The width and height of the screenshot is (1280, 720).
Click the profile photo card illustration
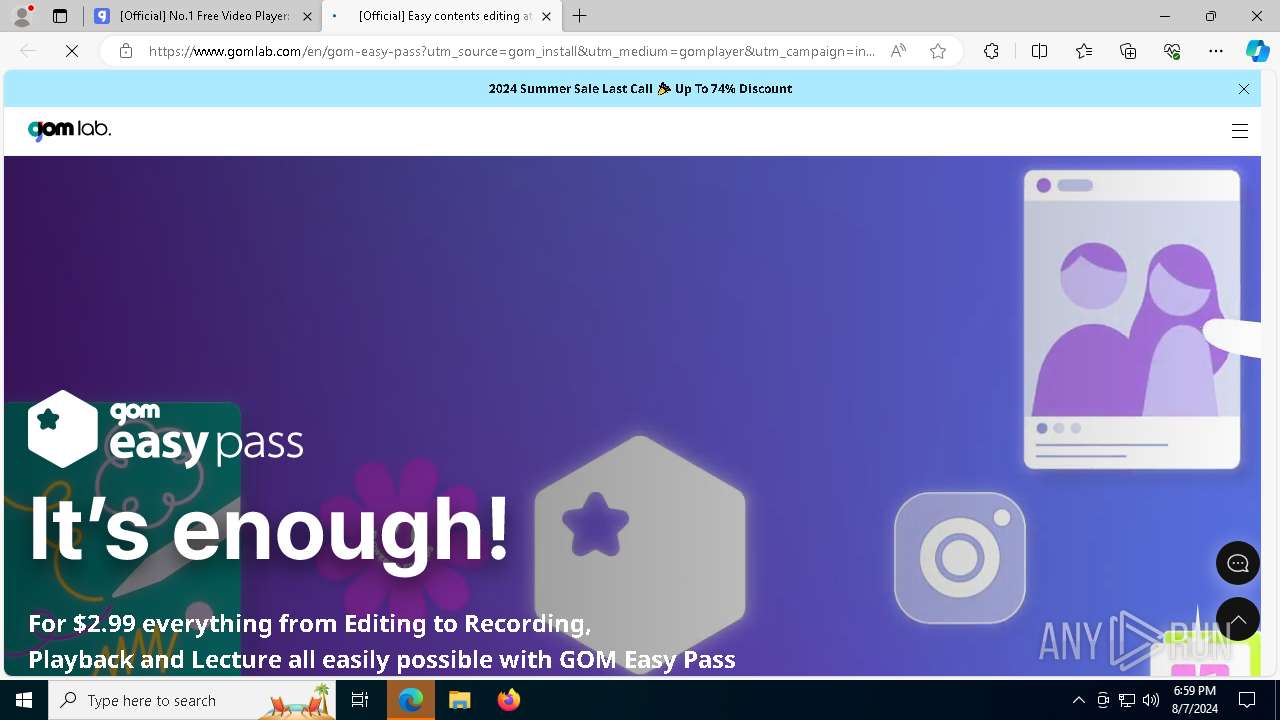point(1132,319)
